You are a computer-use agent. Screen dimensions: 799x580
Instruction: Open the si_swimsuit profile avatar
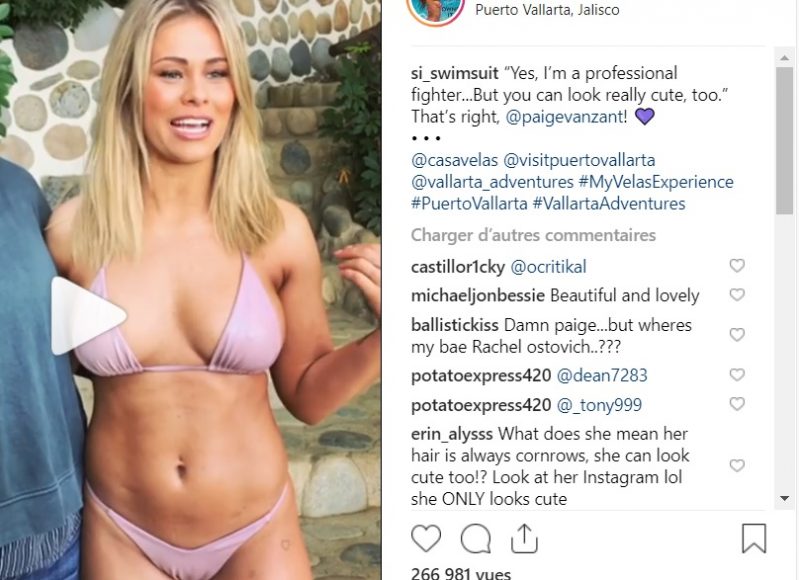tap(435, 8)
